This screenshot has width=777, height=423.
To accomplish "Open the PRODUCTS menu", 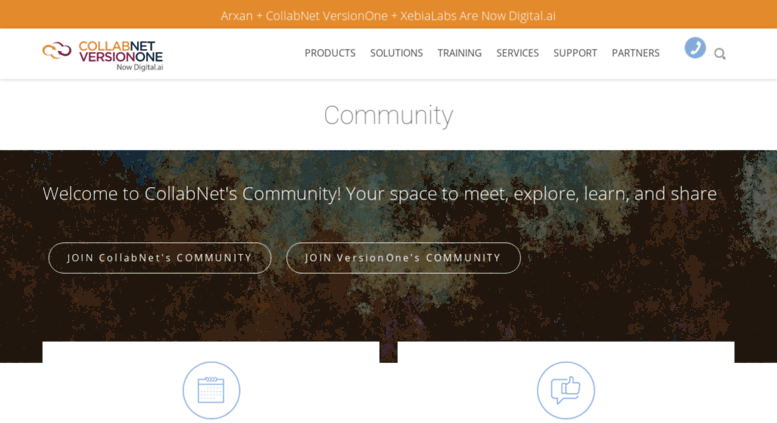I will click(x=330, y=53).
